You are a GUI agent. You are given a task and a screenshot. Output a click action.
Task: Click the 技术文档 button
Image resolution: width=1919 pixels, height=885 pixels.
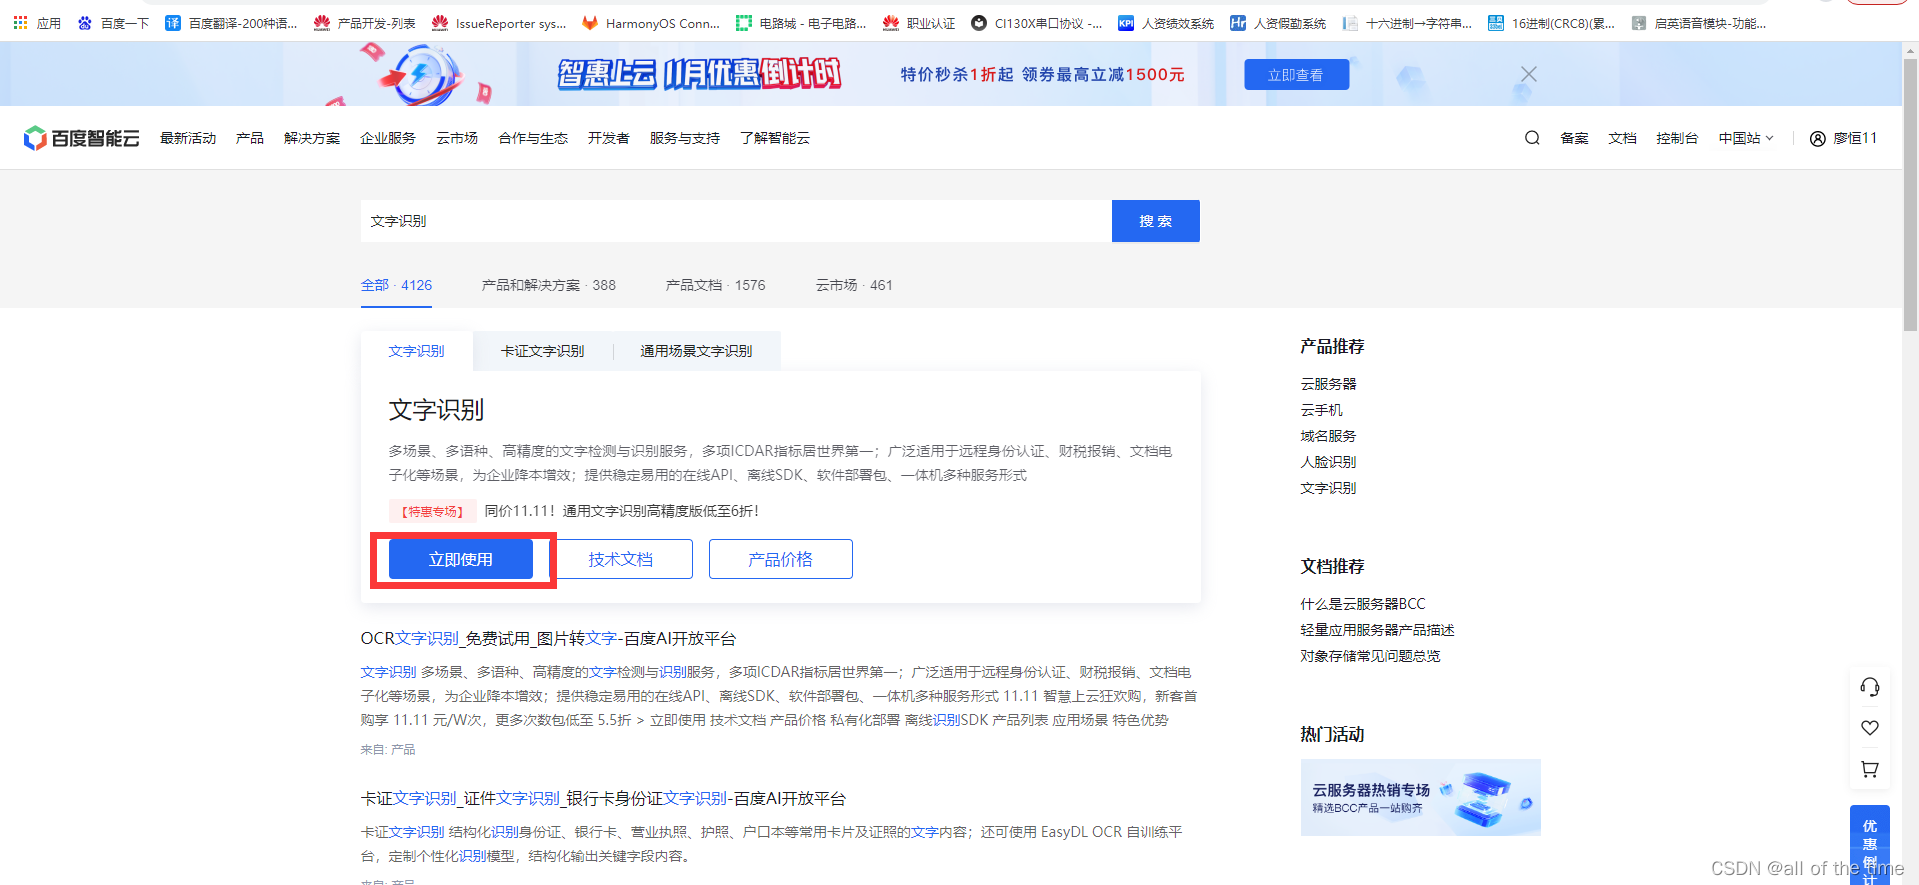tap(620, 559)
